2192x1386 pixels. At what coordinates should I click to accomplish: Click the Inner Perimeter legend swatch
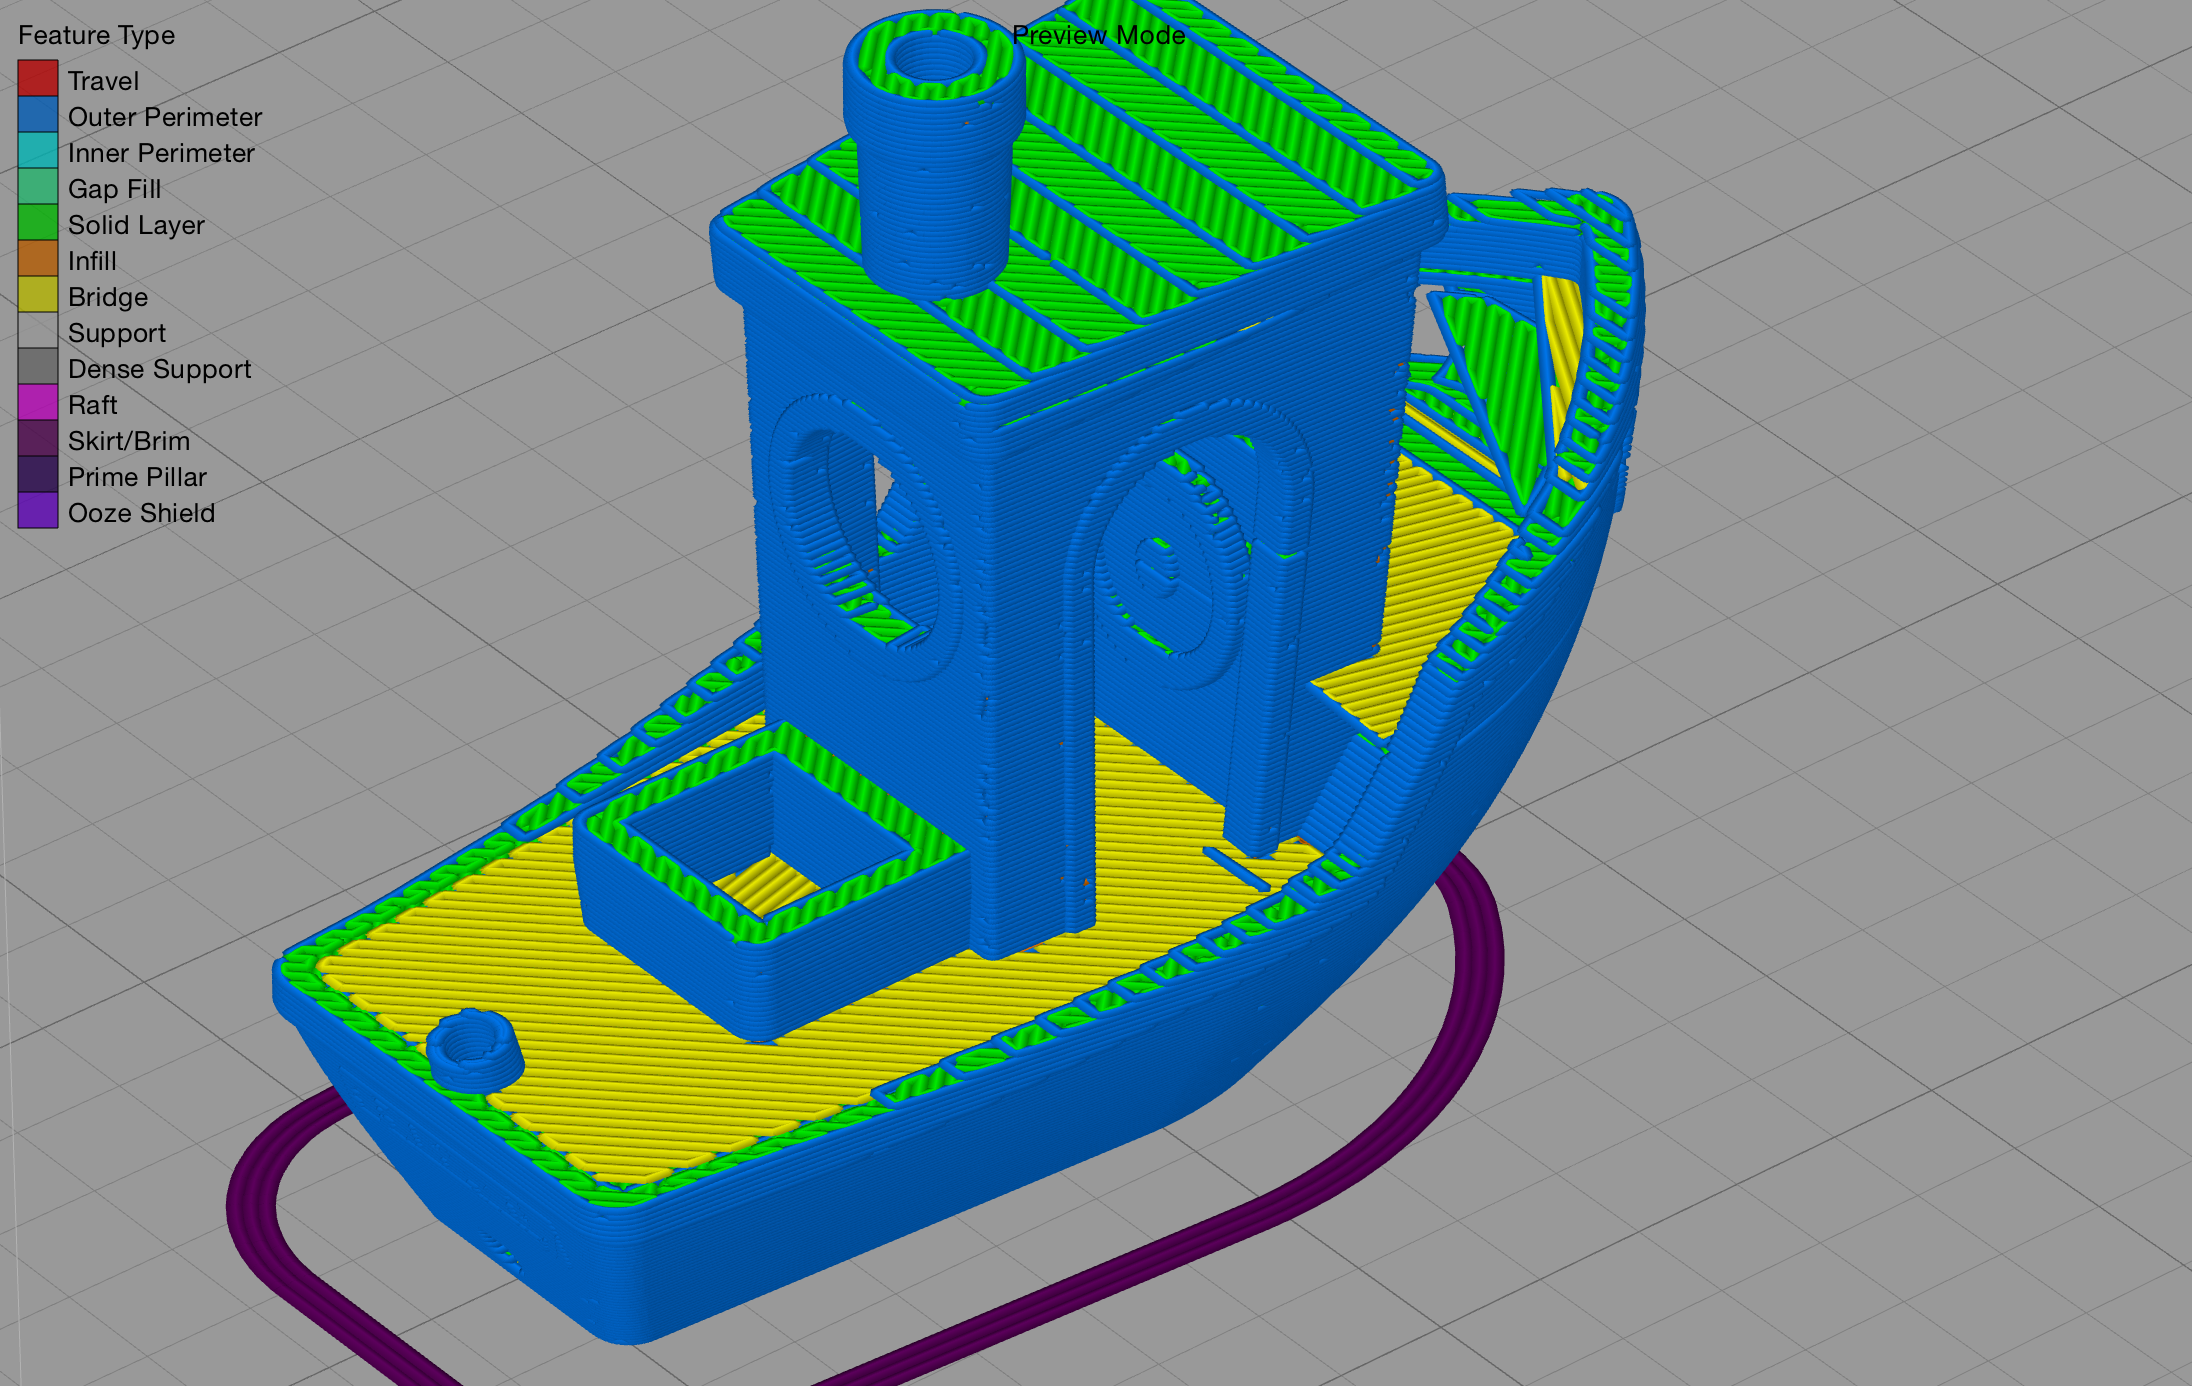pos(38,151)
